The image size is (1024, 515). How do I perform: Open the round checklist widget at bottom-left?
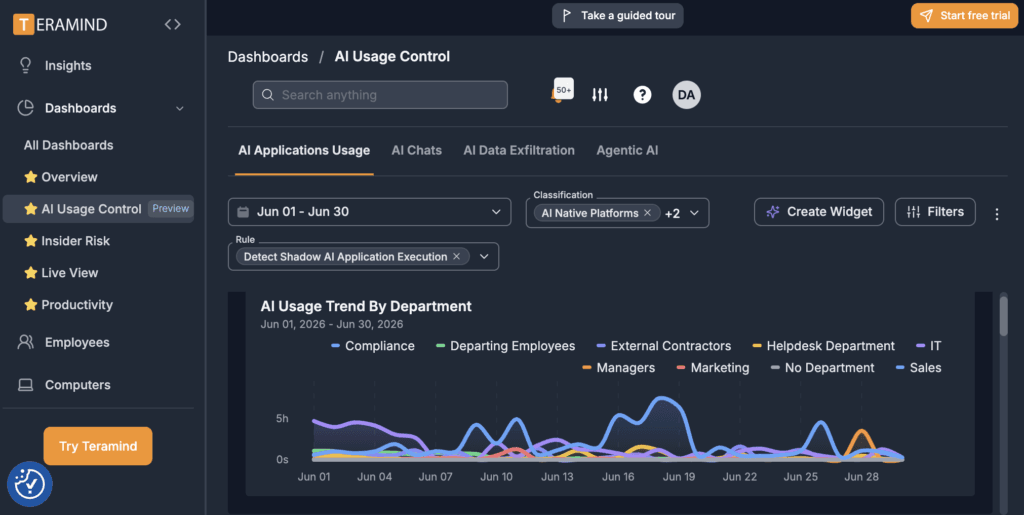pyautogui.click(x=29, y=484)
